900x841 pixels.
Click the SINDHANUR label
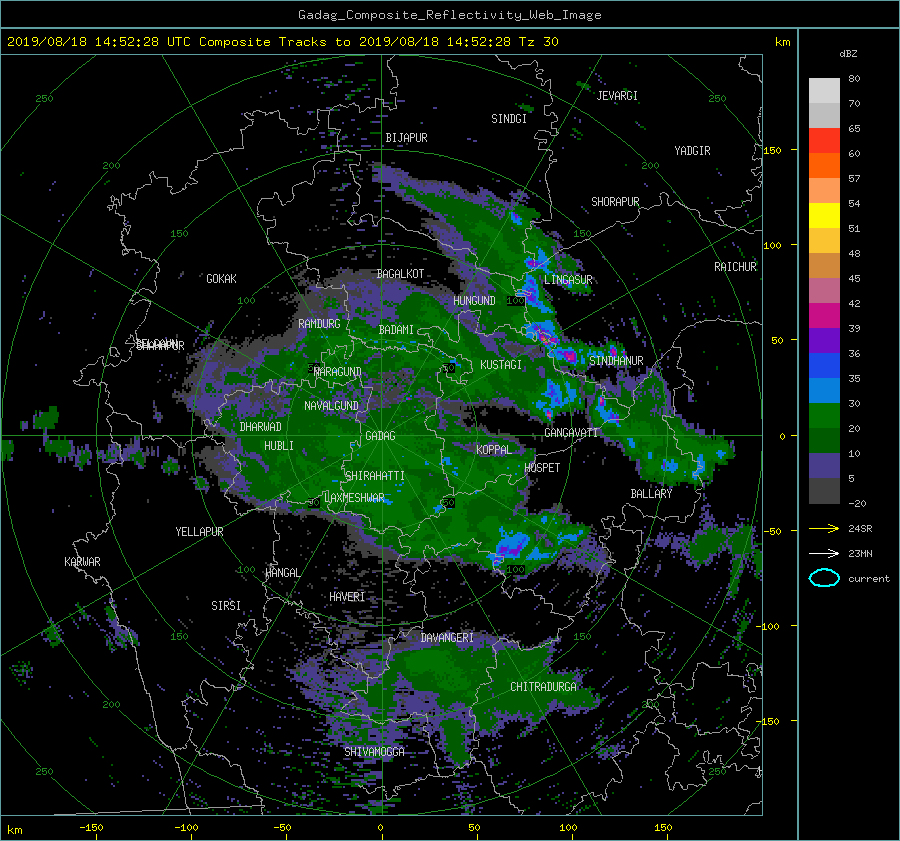pyautogui.click(x=616, y=361)
